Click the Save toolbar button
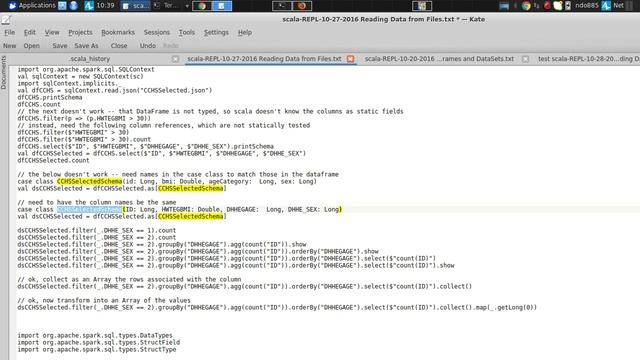The height and width of the screenshot is (360, 640). 60,46
